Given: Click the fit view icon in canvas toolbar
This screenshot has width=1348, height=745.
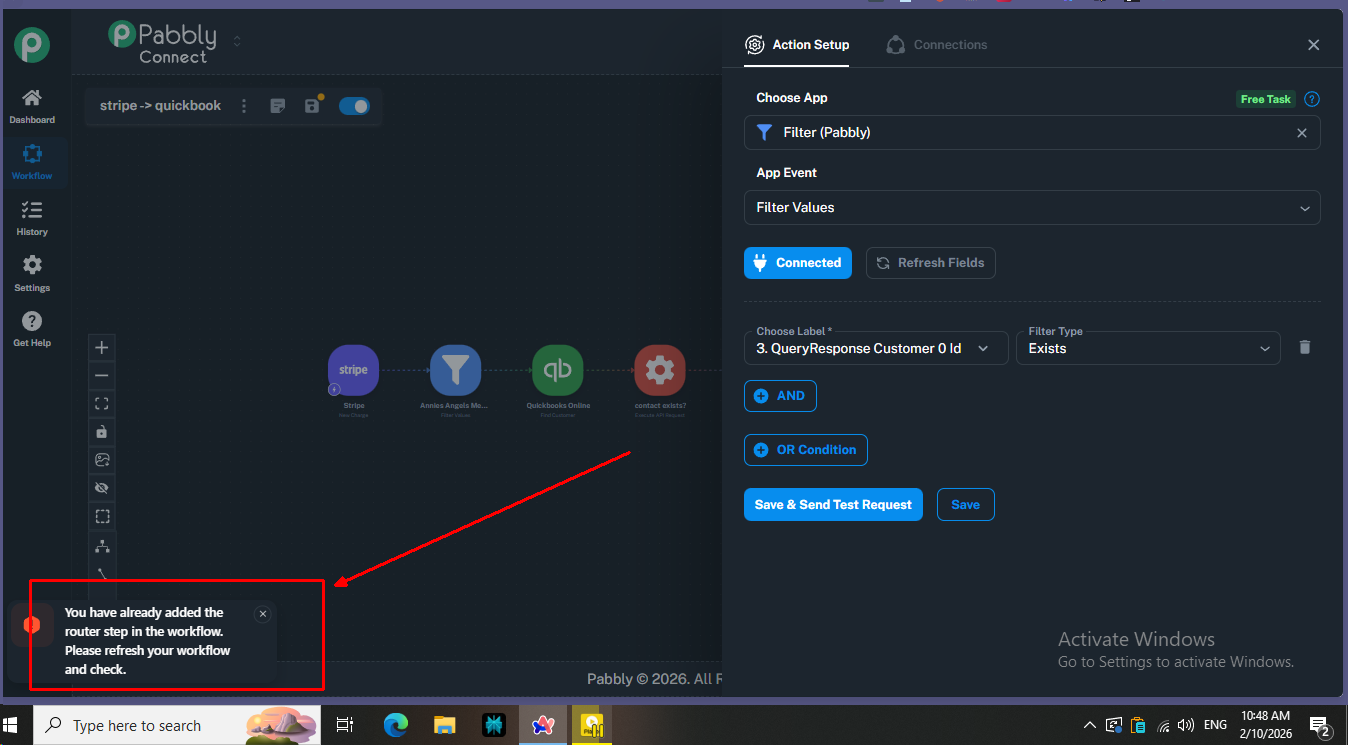Looking at the screenshot, I should 102,404.
